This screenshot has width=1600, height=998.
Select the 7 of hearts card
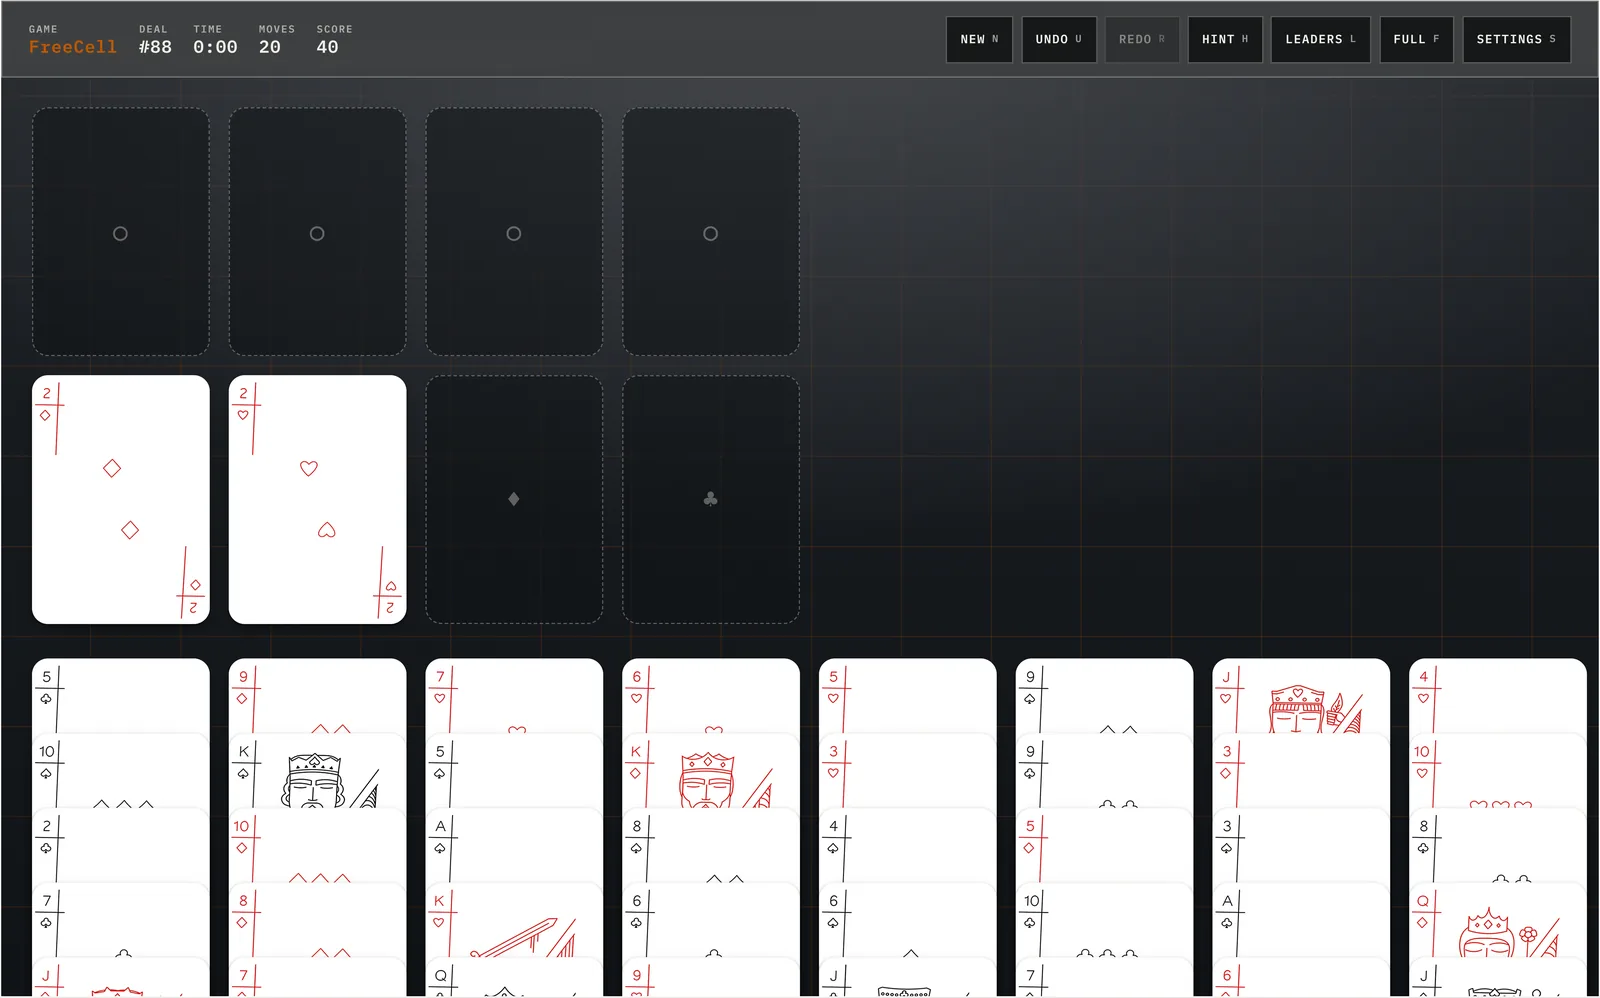click(x=514, y=696)
